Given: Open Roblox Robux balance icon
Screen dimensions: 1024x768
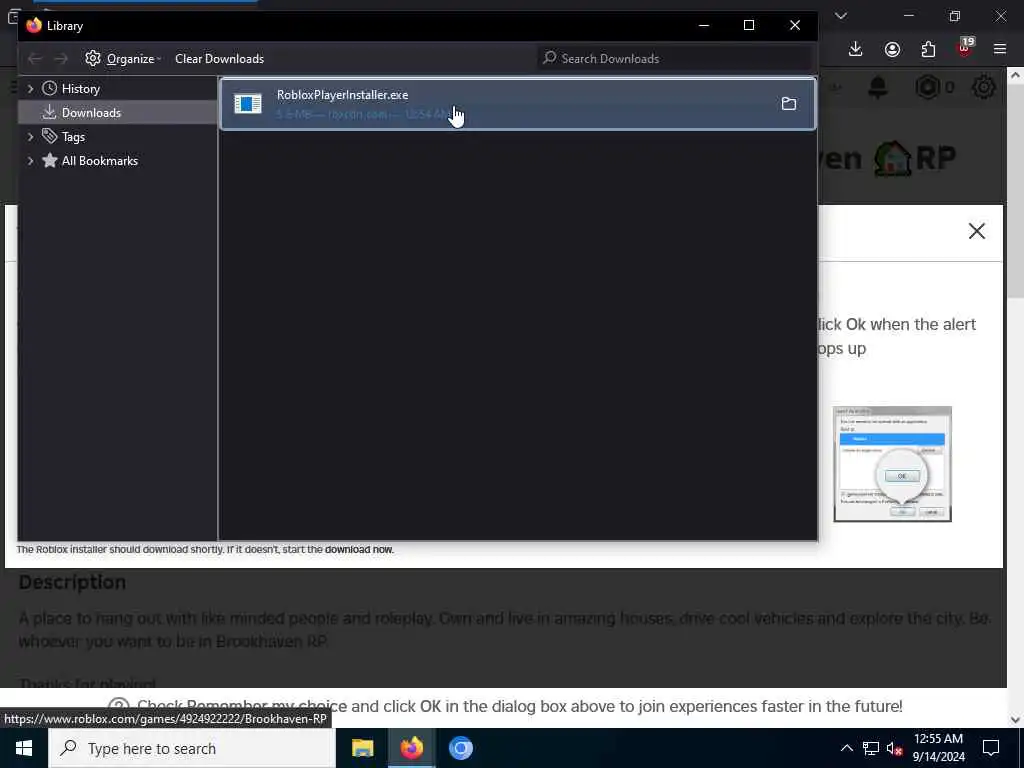Looking at the screenshot, I should pos(927,87).
